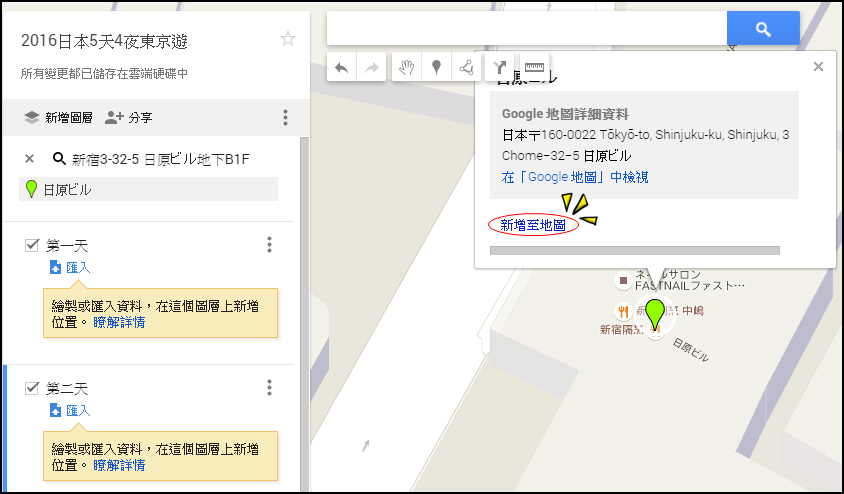Click the blue search magnifier button
Image resolution: width=844 pixels, height=494 pixels.
pos(763,29)
